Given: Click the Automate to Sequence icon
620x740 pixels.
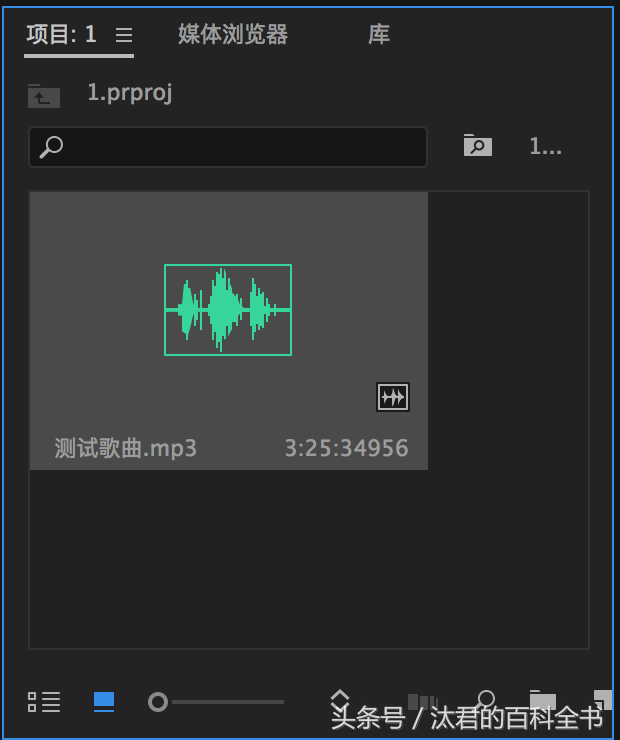Looking at the screenshot, I should 423,702.
